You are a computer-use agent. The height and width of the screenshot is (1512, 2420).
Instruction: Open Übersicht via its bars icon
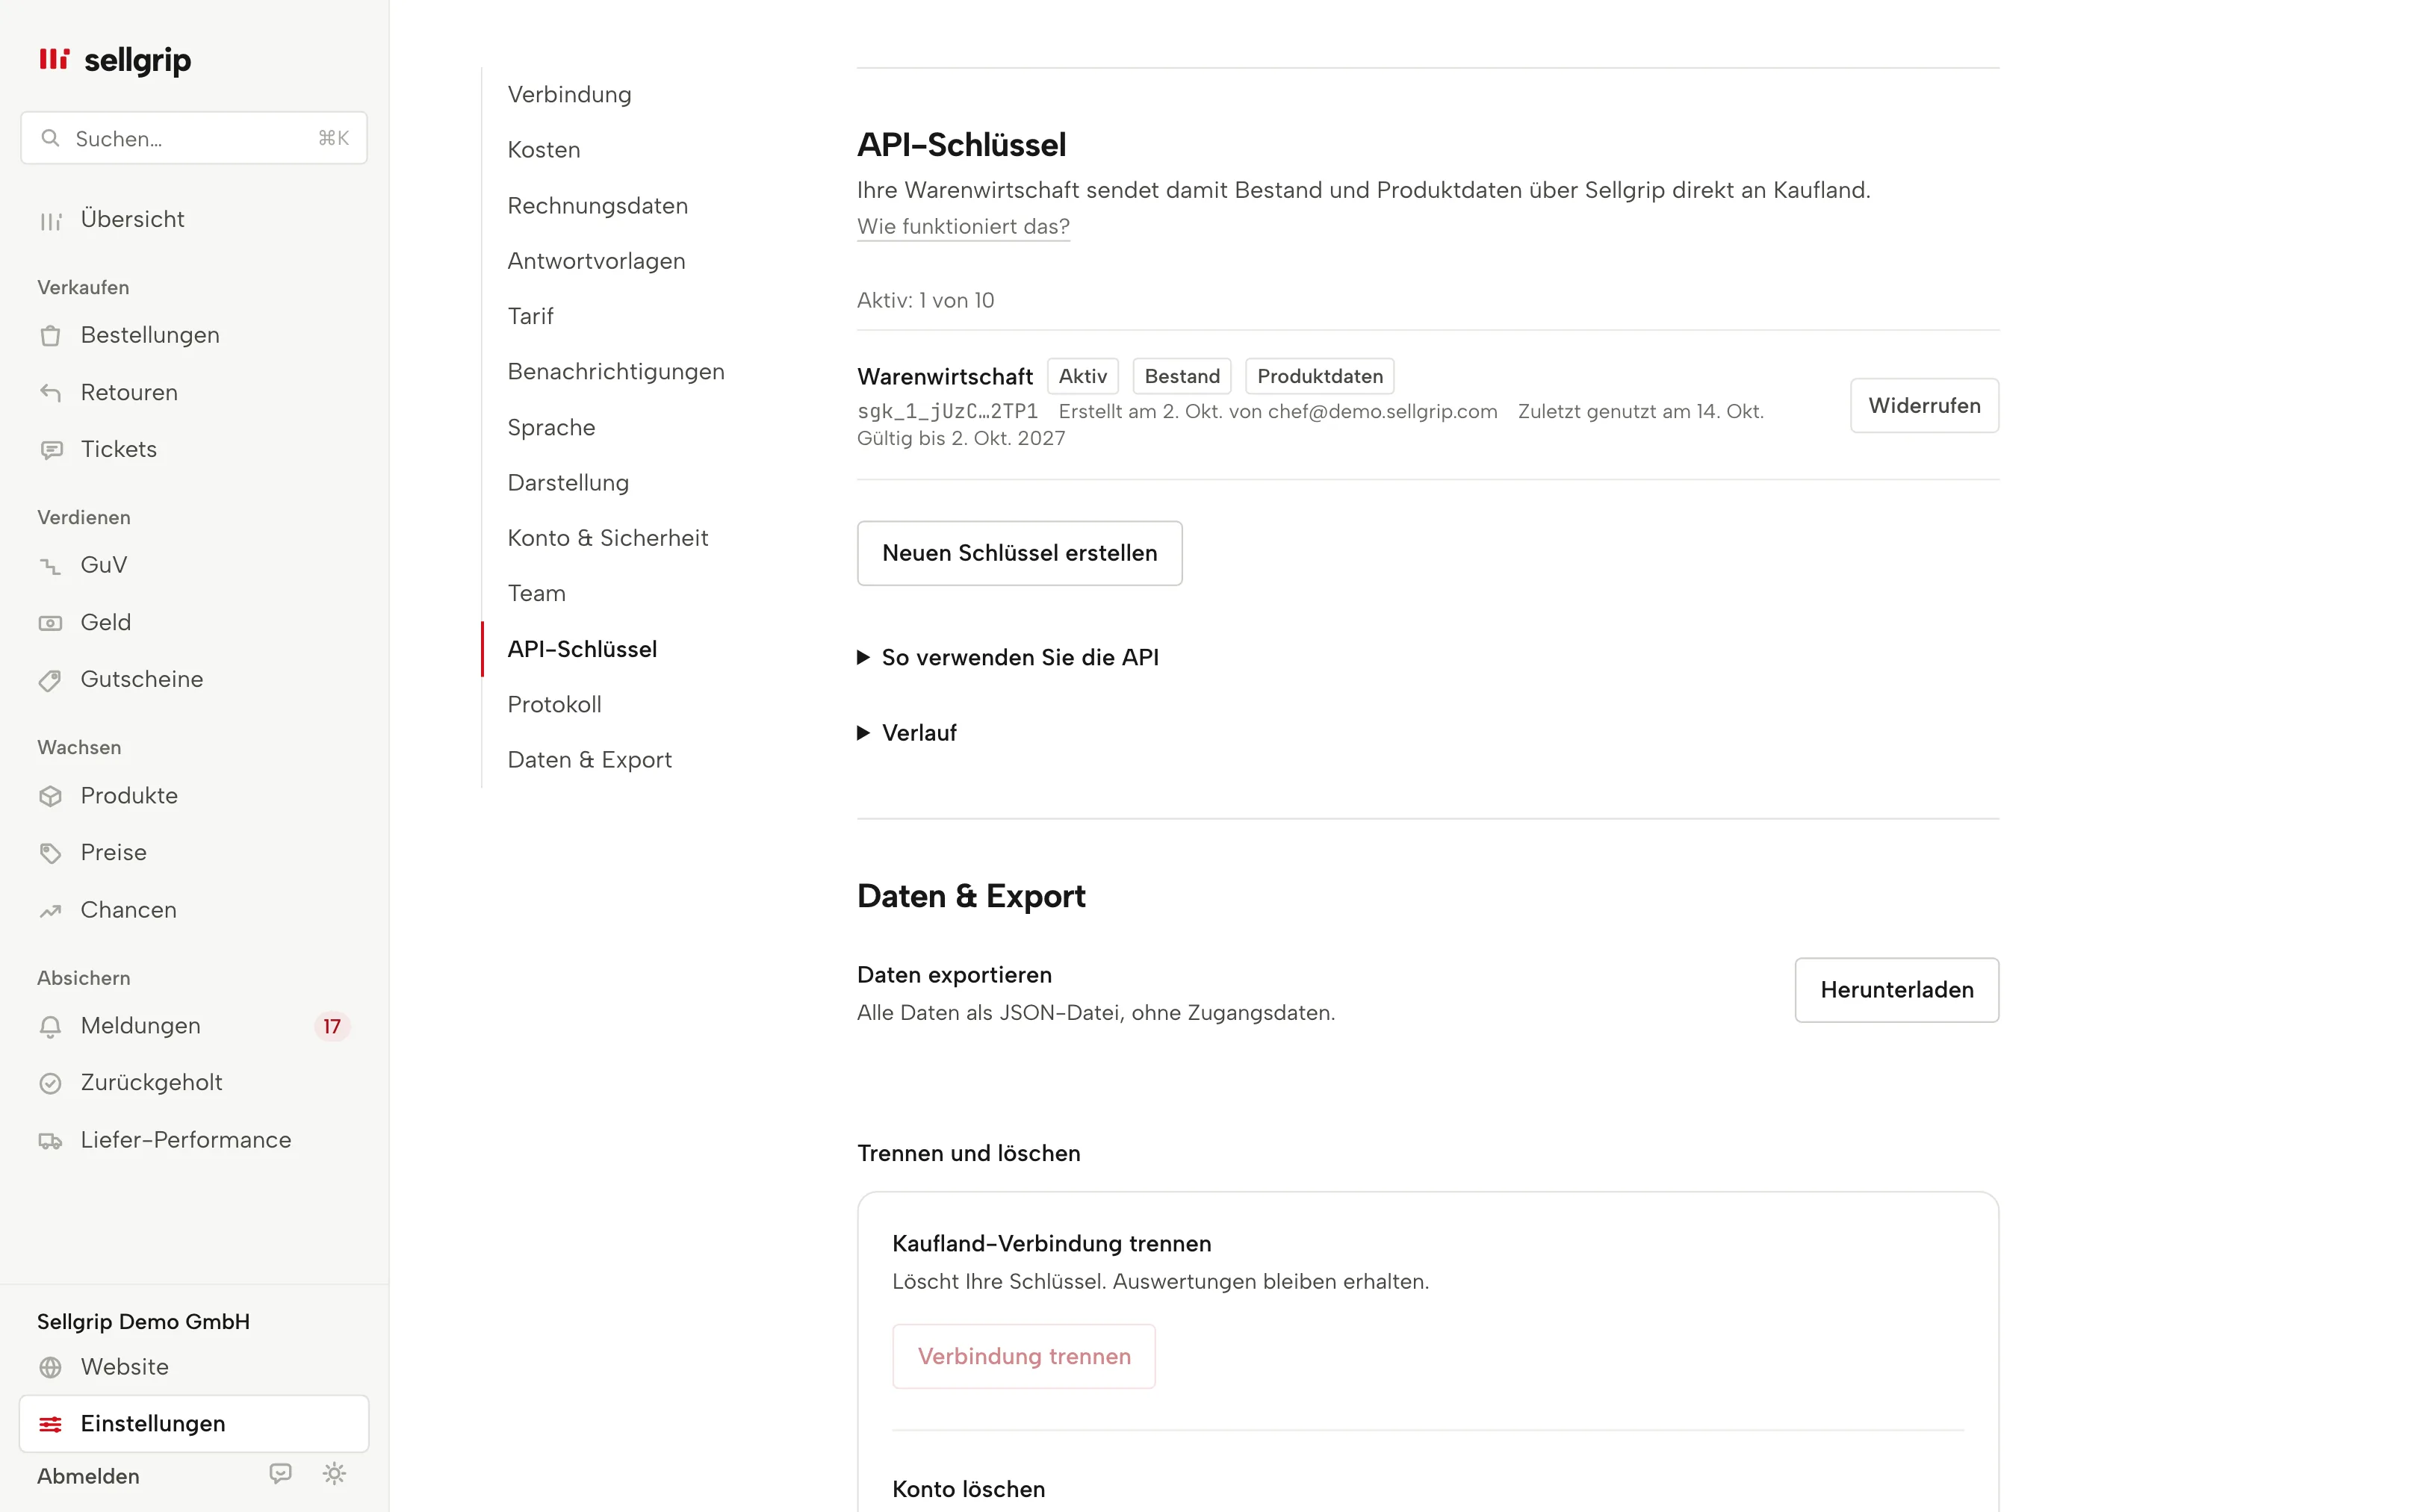[x=50, y=220]
